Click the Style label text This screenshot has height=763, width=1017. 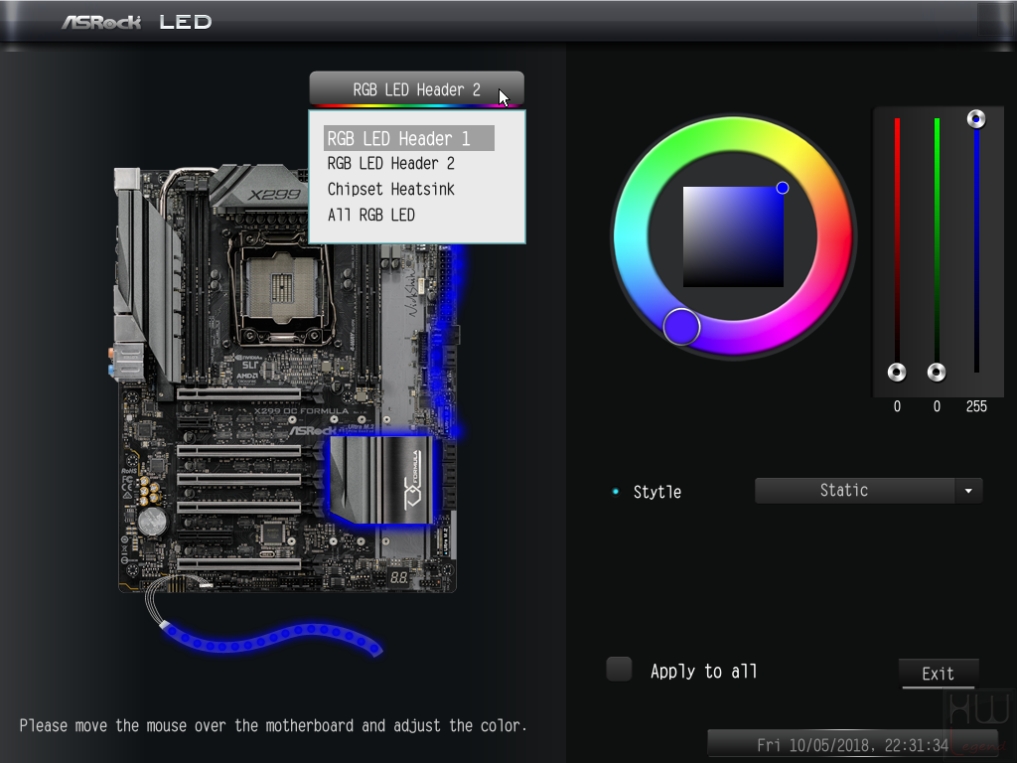point(657,492)
